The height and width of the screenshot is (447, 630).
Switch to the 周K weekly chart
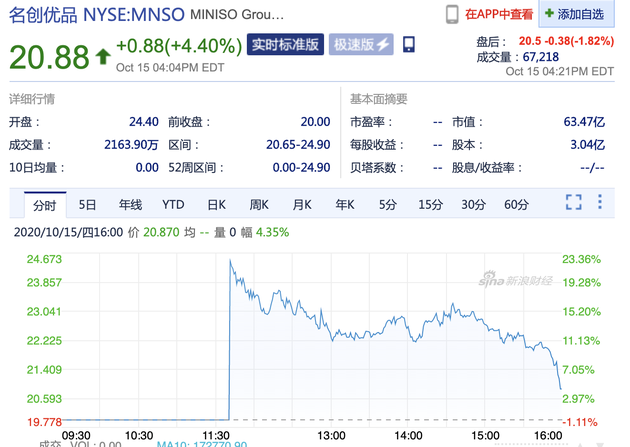pos(259,205)
